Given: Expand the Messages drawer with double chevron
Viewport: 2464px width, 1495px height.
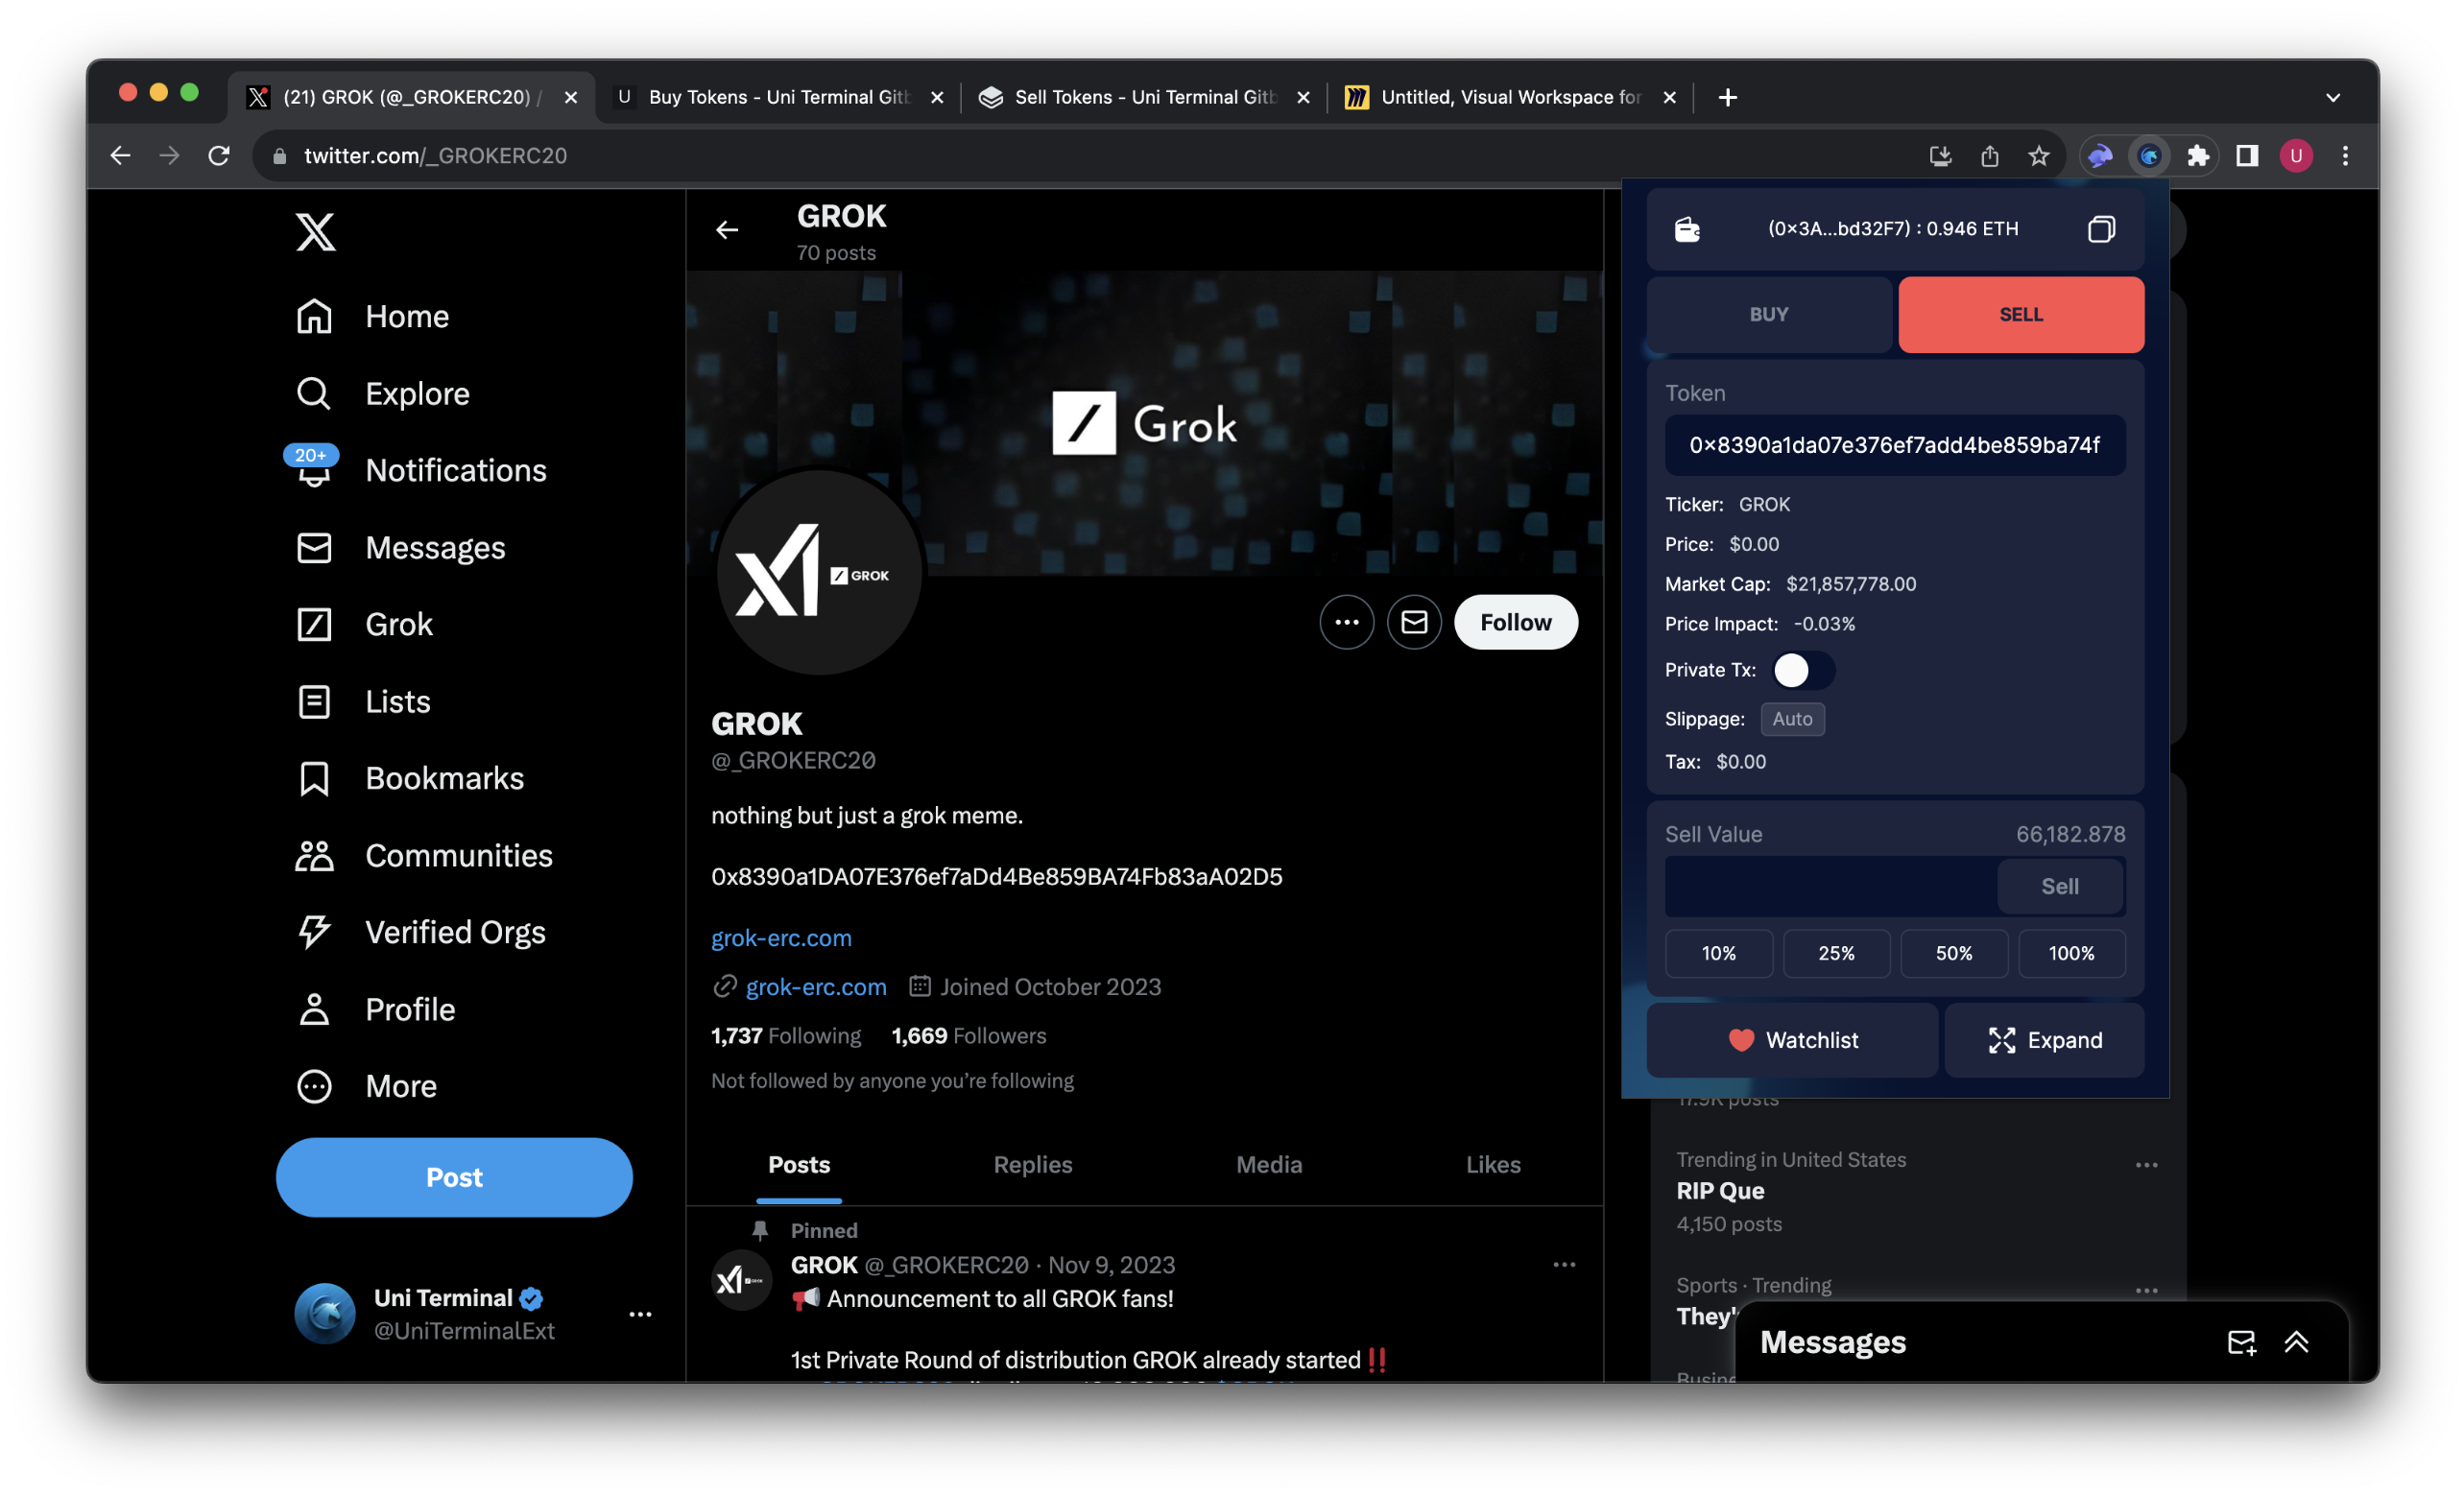Looking at the screenshot, I should (x=2296, y=1342).
